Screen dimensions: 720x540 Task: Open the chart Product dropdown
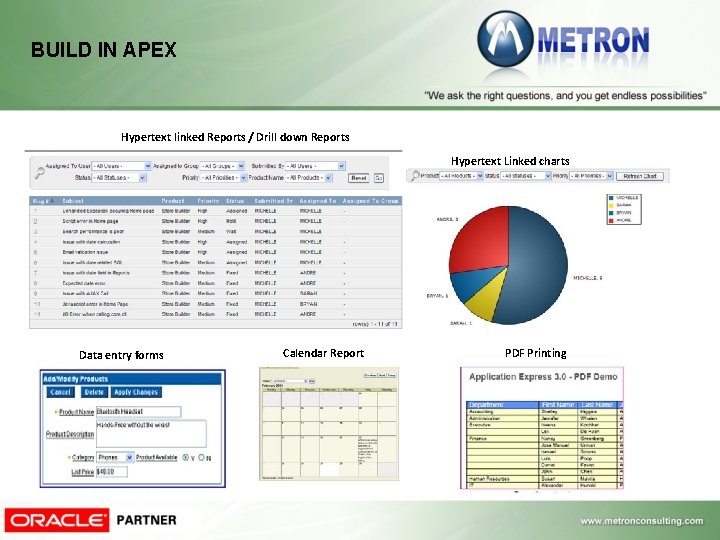[461, 176]
